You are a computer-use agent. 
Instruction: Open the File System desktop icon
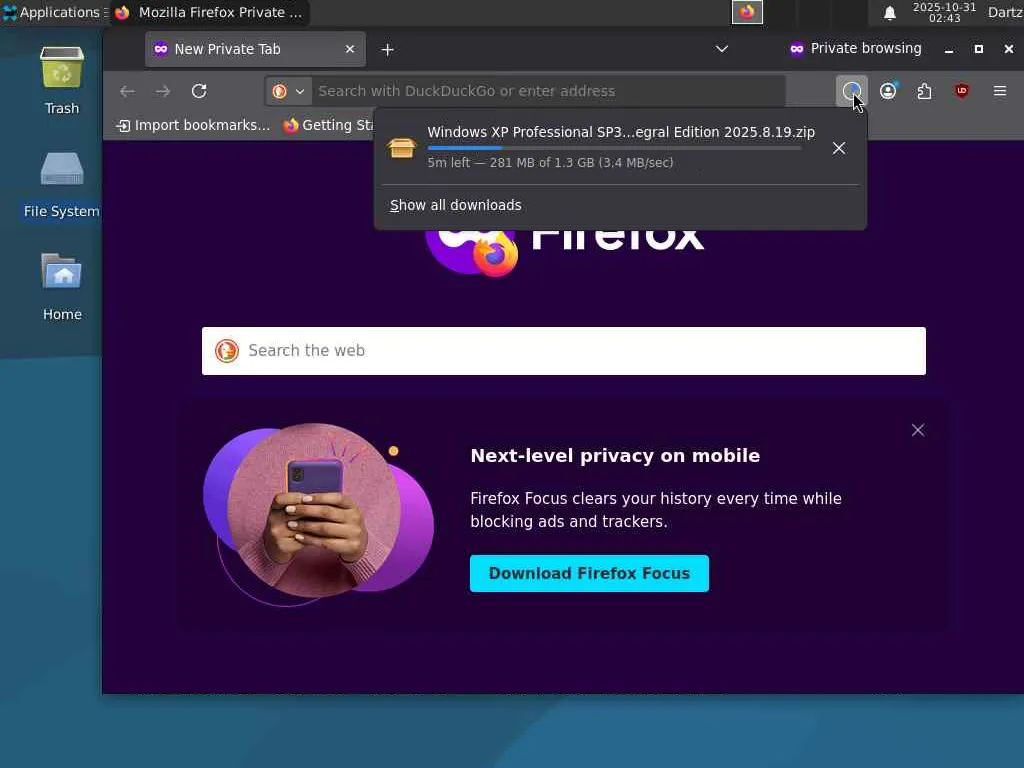tap(61, 184)
